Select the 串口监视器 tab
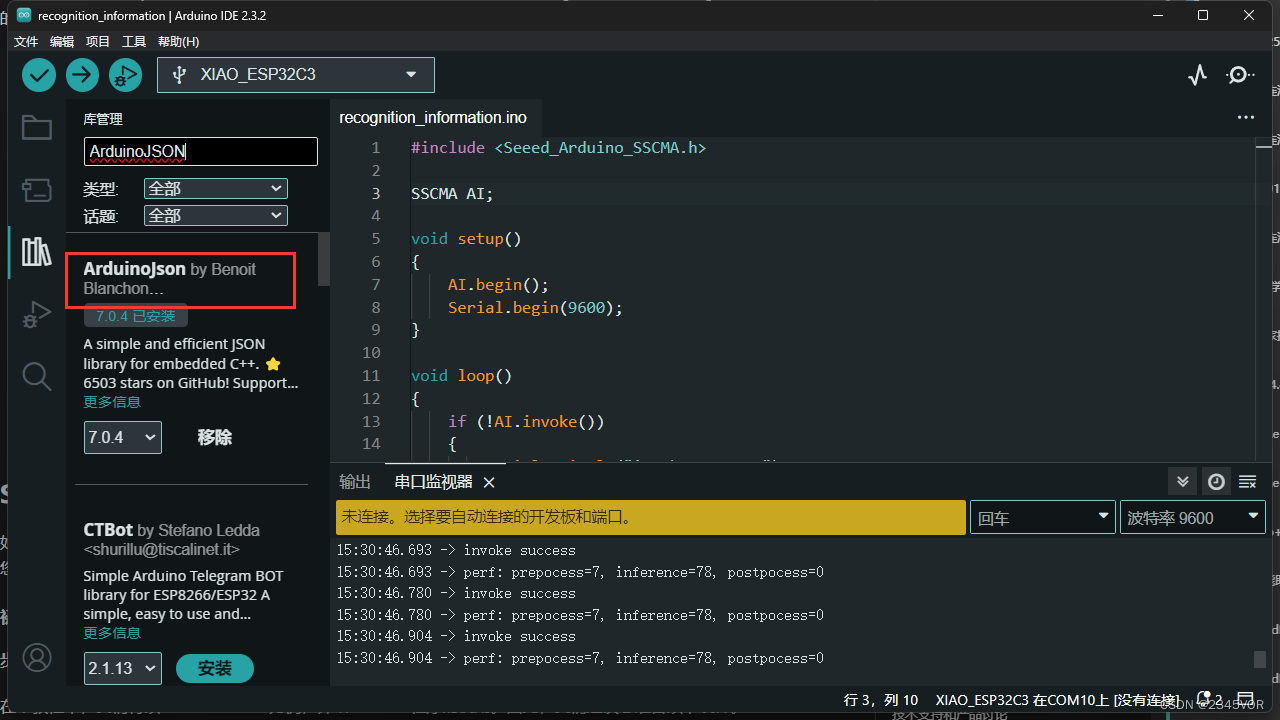This screenshot has width=1280, height=720. click(x=433, y=482)
